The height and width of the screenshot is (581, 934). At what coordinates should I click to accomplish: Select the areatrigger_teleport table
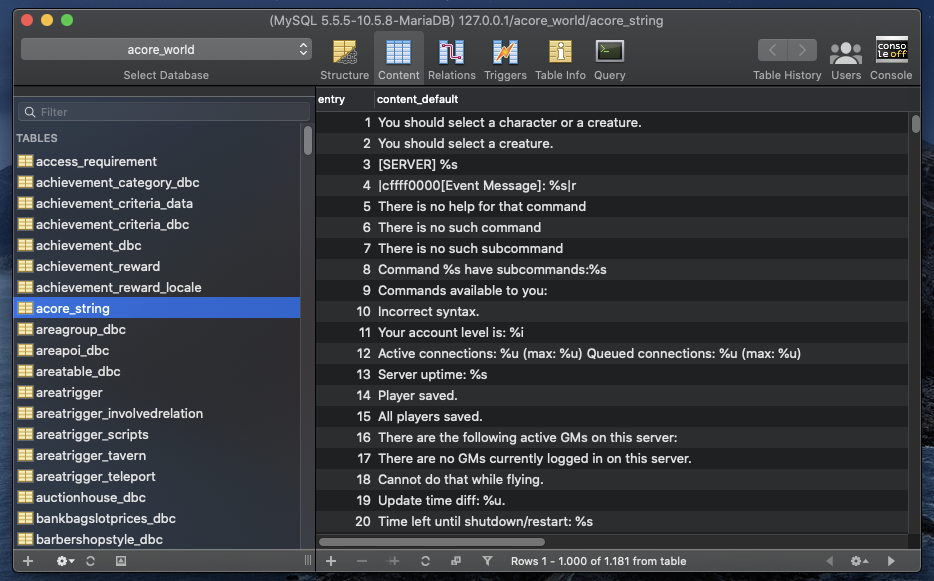(96, 476)
